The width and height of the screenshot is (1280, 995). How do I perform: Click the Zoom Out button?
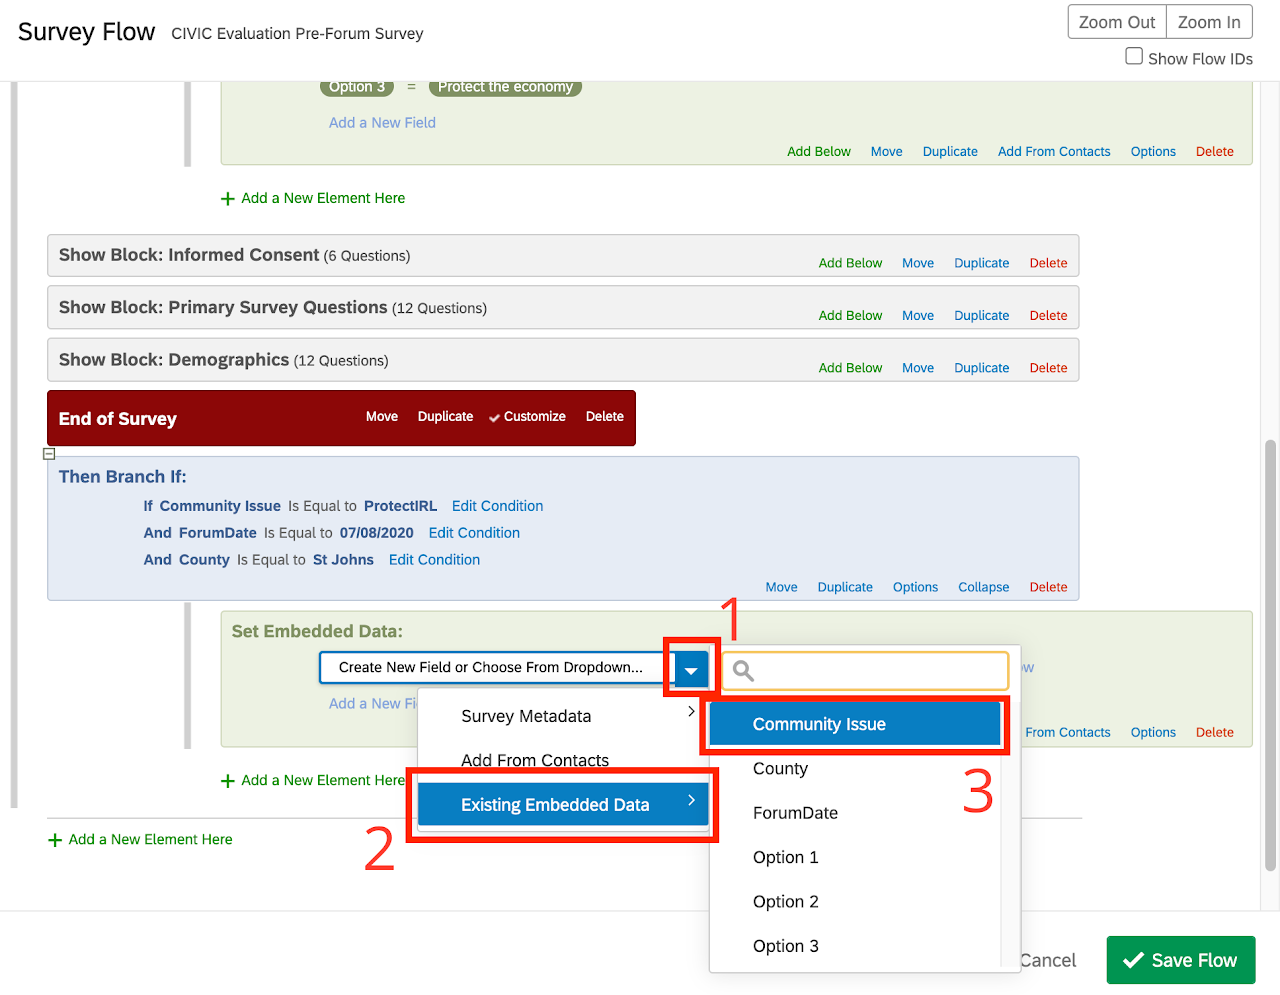click(x=1116, y=22)
